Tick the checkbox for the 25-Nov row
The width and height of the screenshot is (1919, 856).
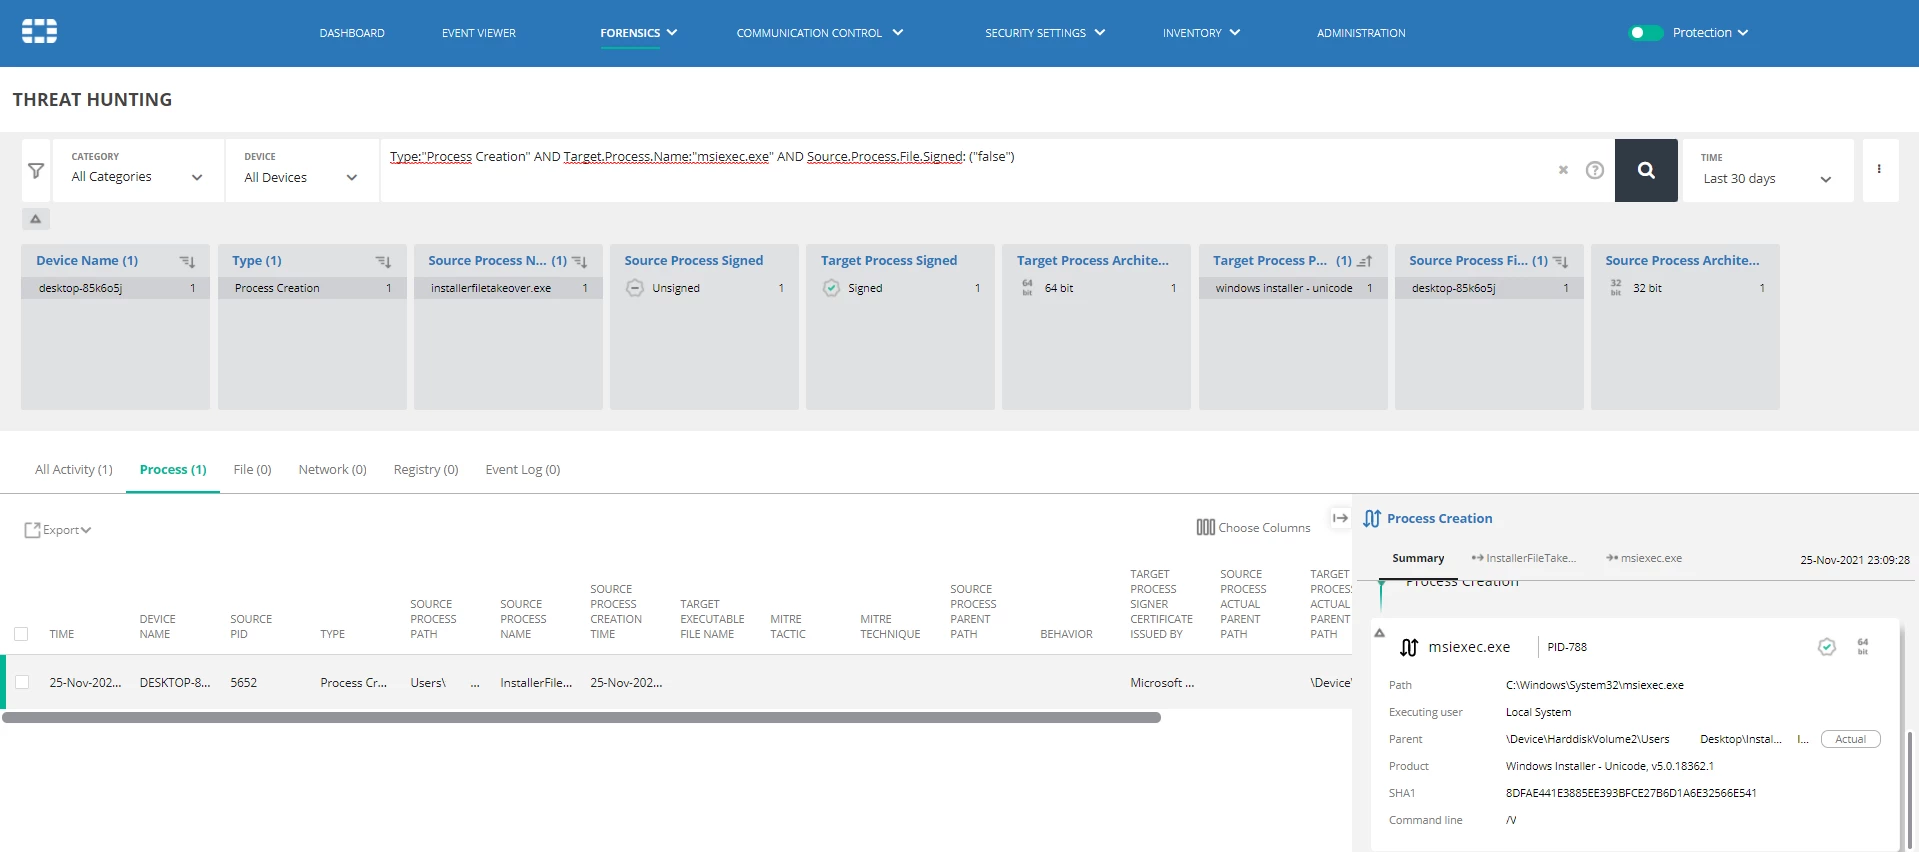click(x=22, y=682)
